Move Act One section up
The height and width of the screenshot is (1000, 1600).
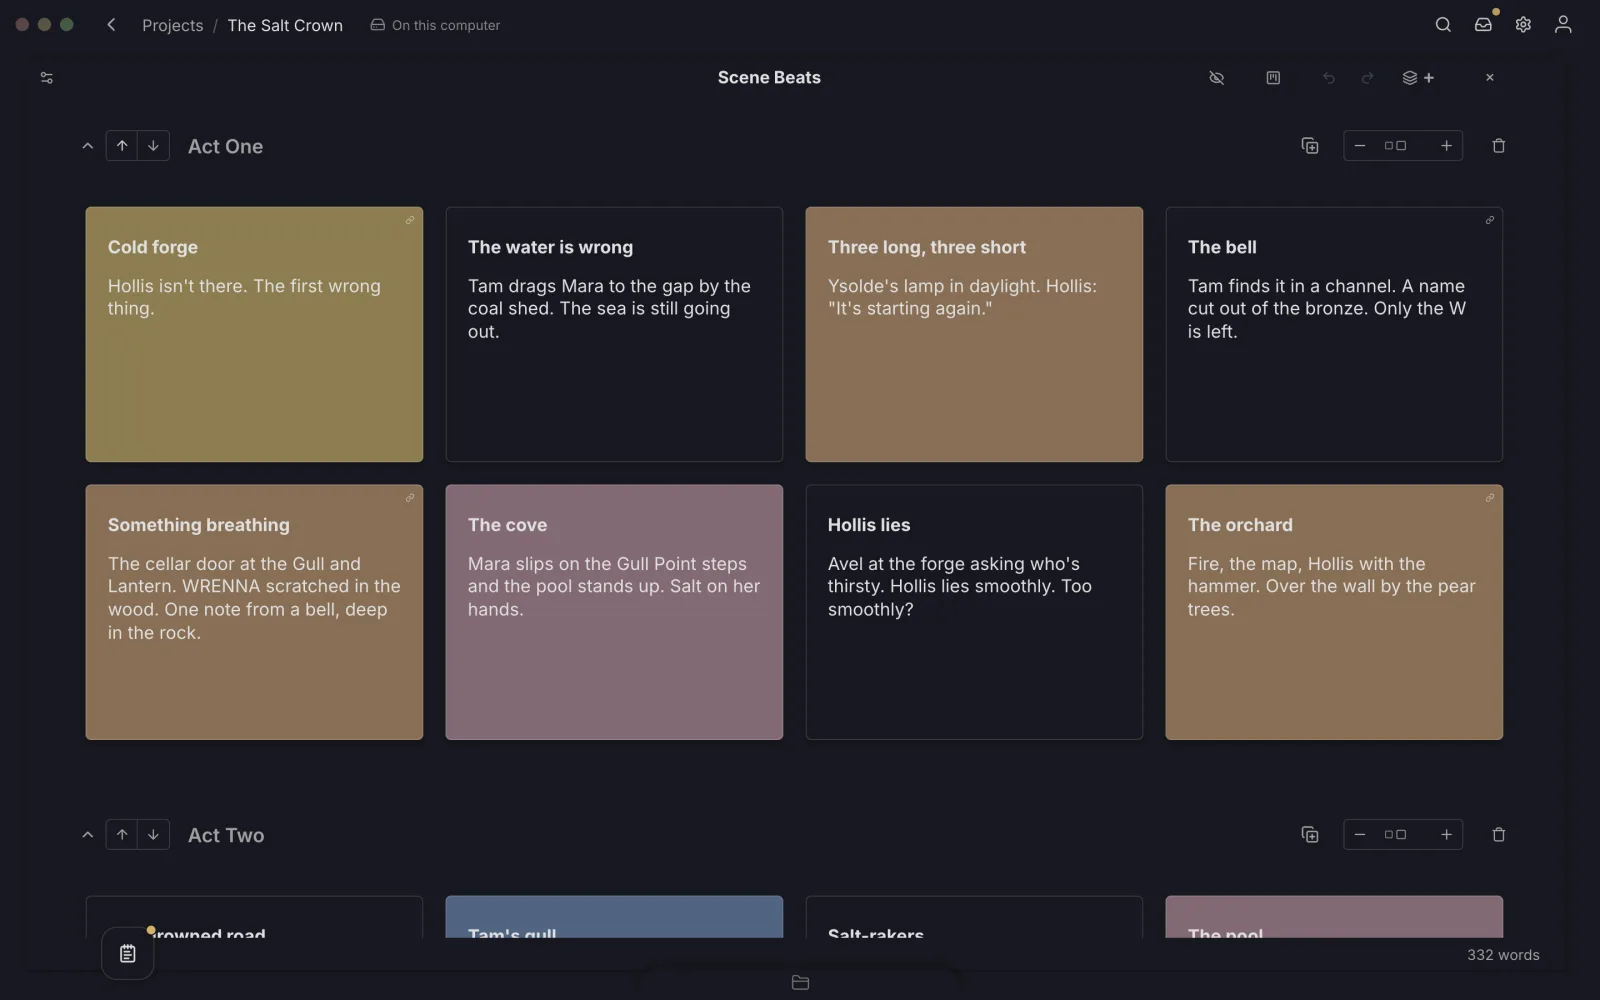click(122, 146)
